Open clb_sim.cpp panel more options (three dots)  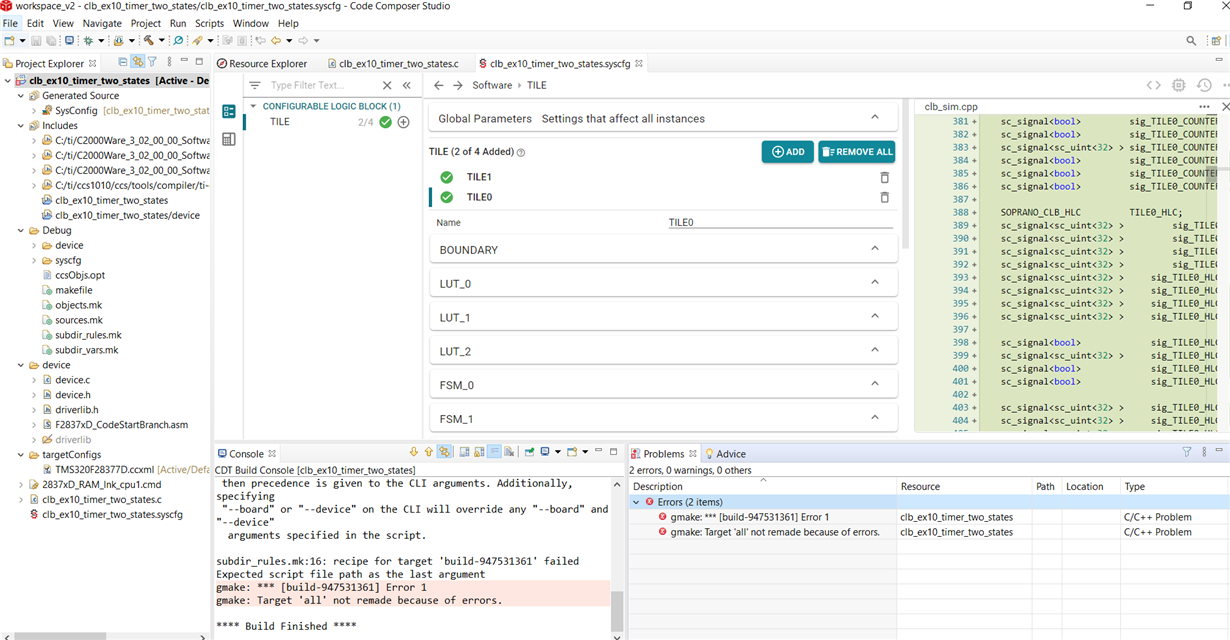(x=1205, y=106)
